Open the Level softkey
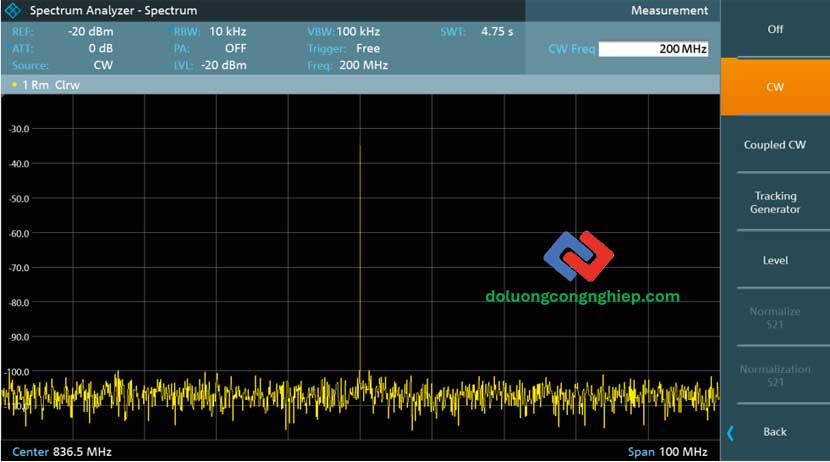 pyautogui.click(x=775, y=260)
